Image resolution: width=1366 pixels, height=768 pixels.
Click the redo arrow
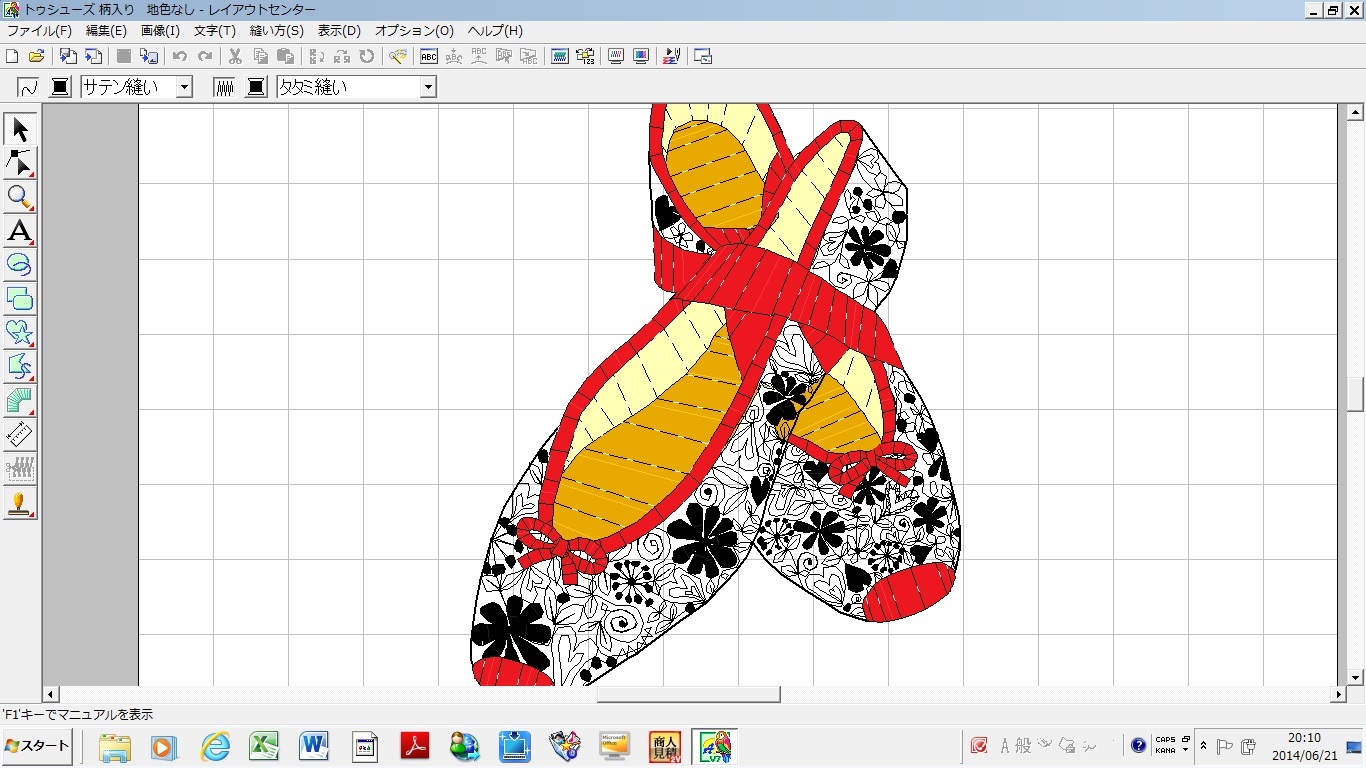[205, 57]
